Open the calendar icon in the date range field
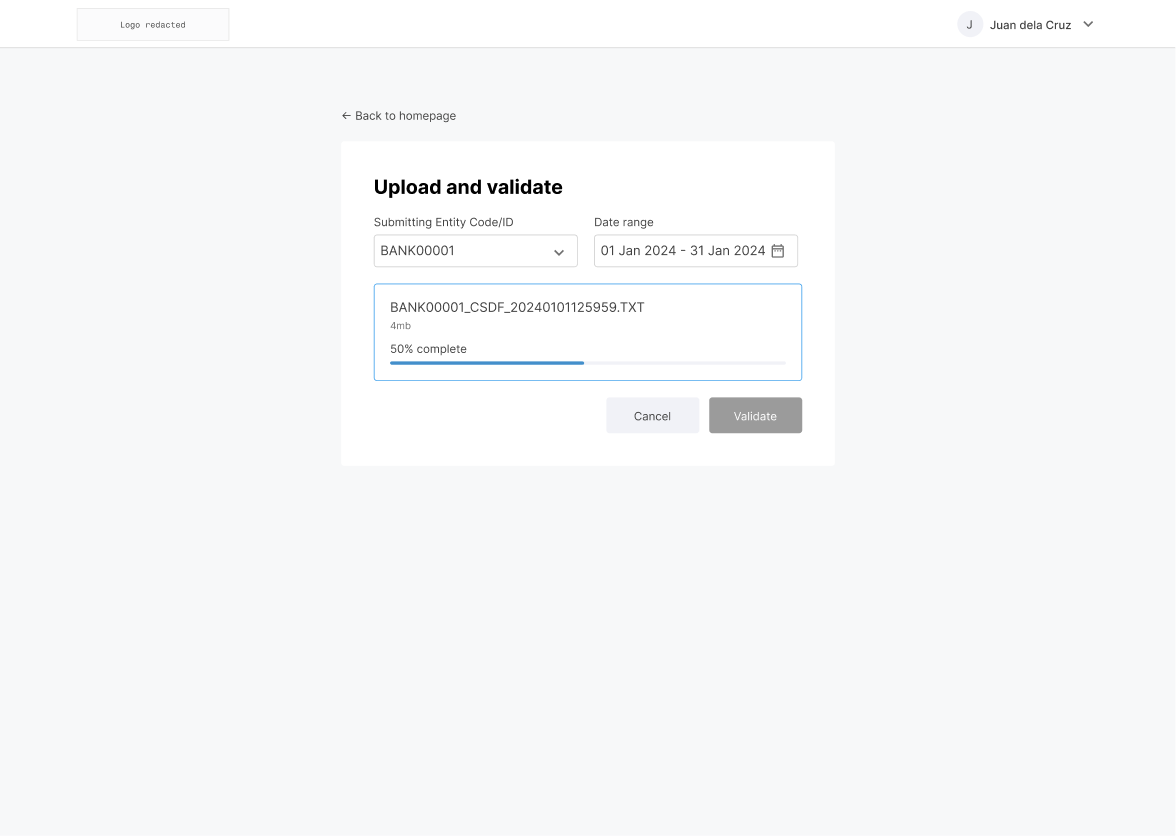The width and height of the screenshot is (1176, 836). click(x=778, y=251)
